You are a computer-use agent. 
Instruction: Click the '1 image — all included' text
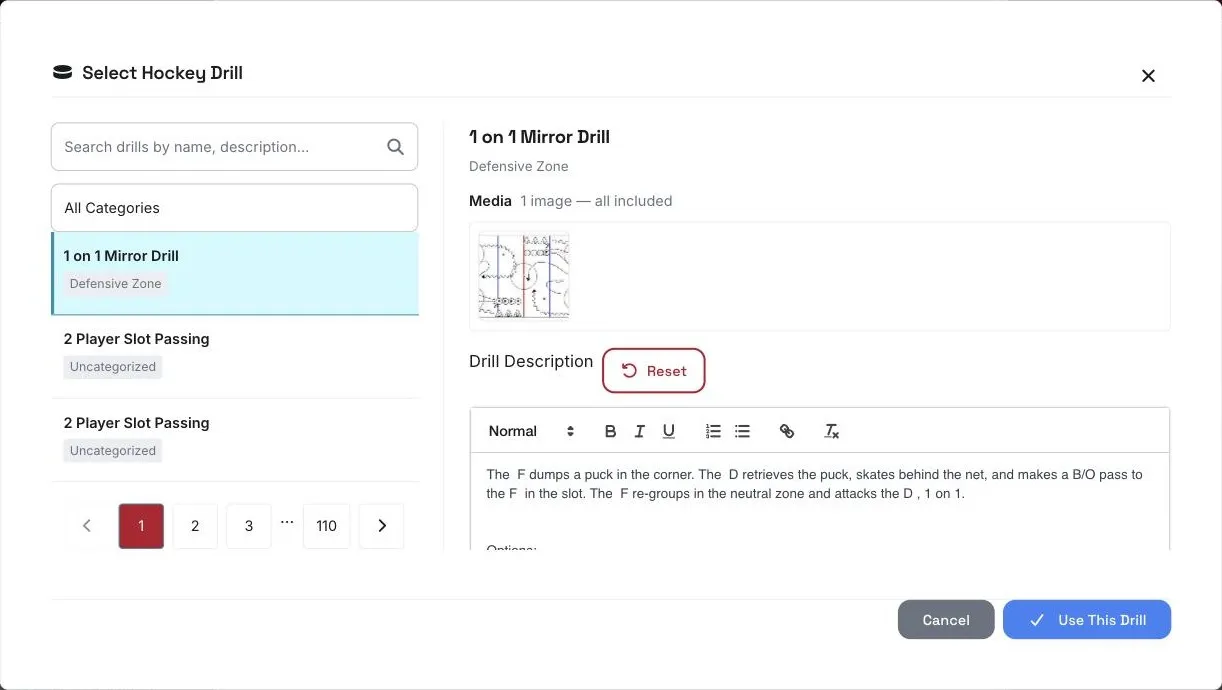tap(596, 201)
